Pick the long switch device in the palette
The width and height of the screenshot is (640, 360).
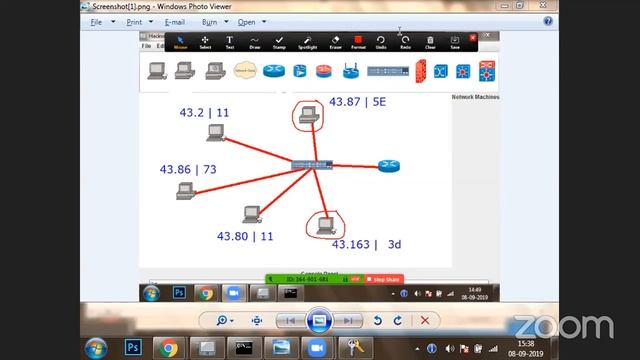coord(388,71)
